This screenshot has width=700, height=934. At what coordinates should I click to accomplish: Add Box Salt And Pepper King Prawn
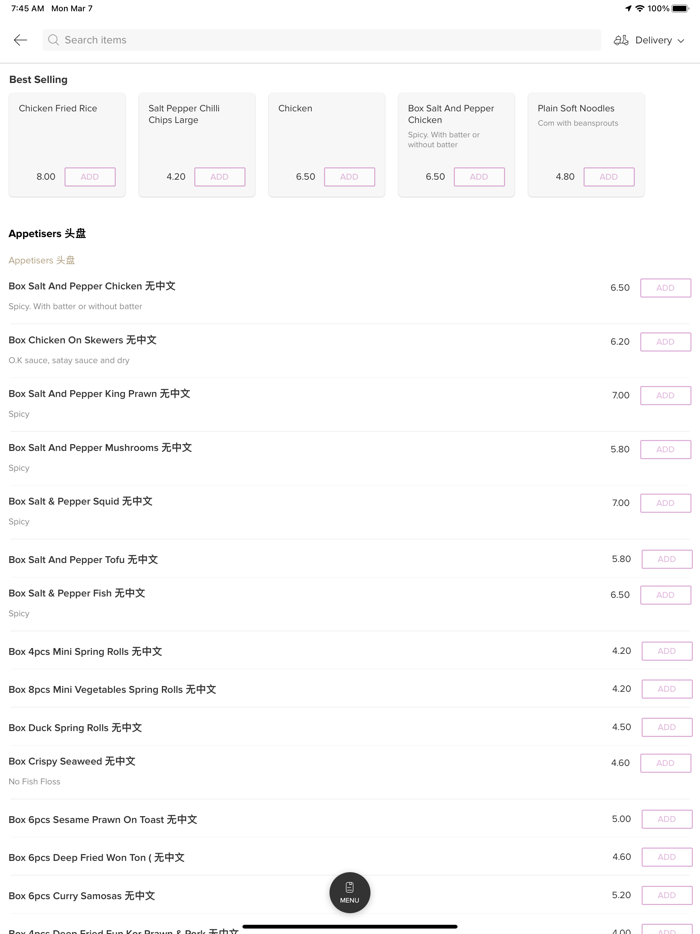coord(665,396)
